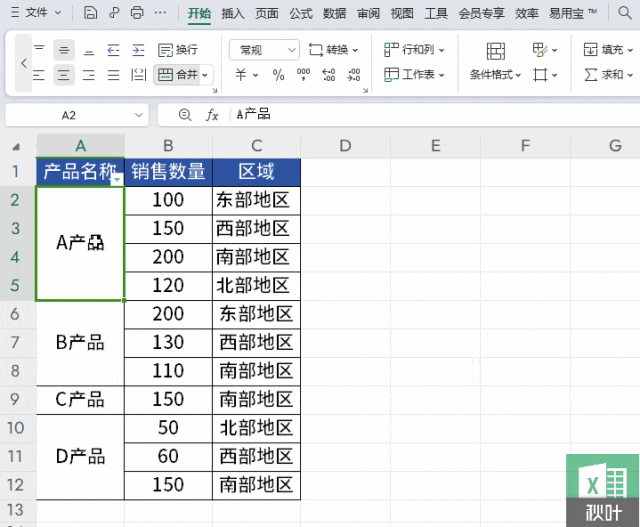Viewport: 640px width, 527px height.
Task: Apply percent style
Action: [x=278, y=75]
